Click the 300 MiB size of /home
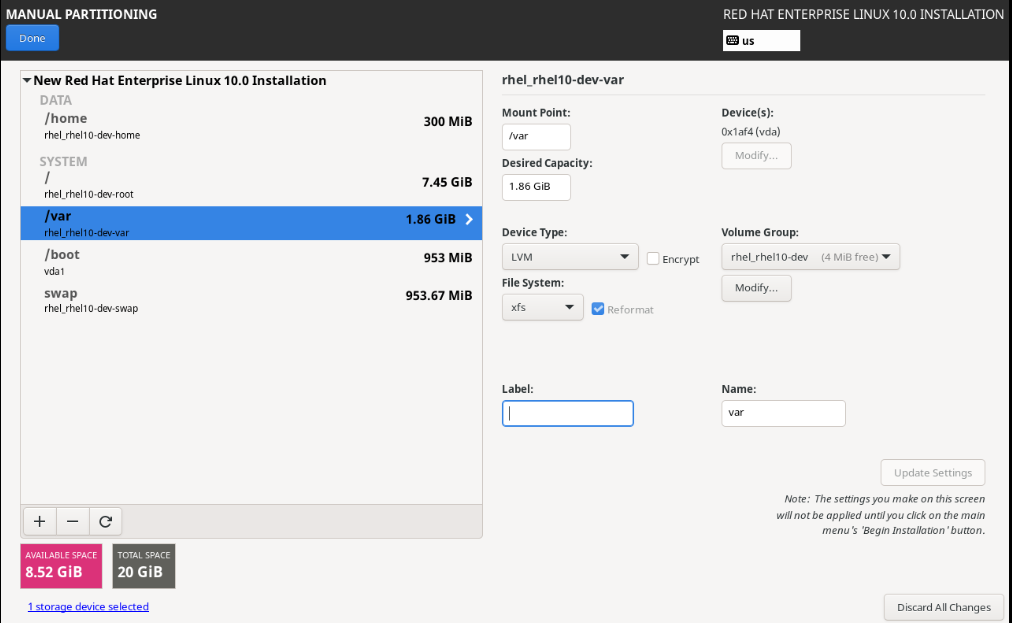Screen dimensions: 1012x623 (x=448, y=121)
